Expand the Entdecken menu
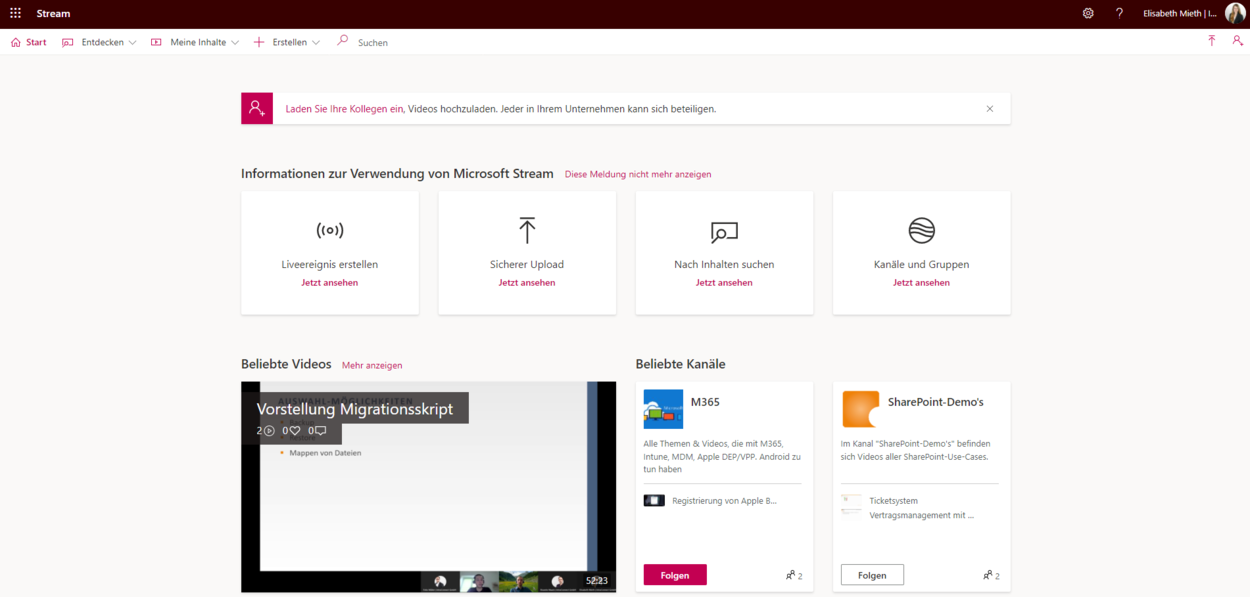1250x597 pixels. point(99,42)
